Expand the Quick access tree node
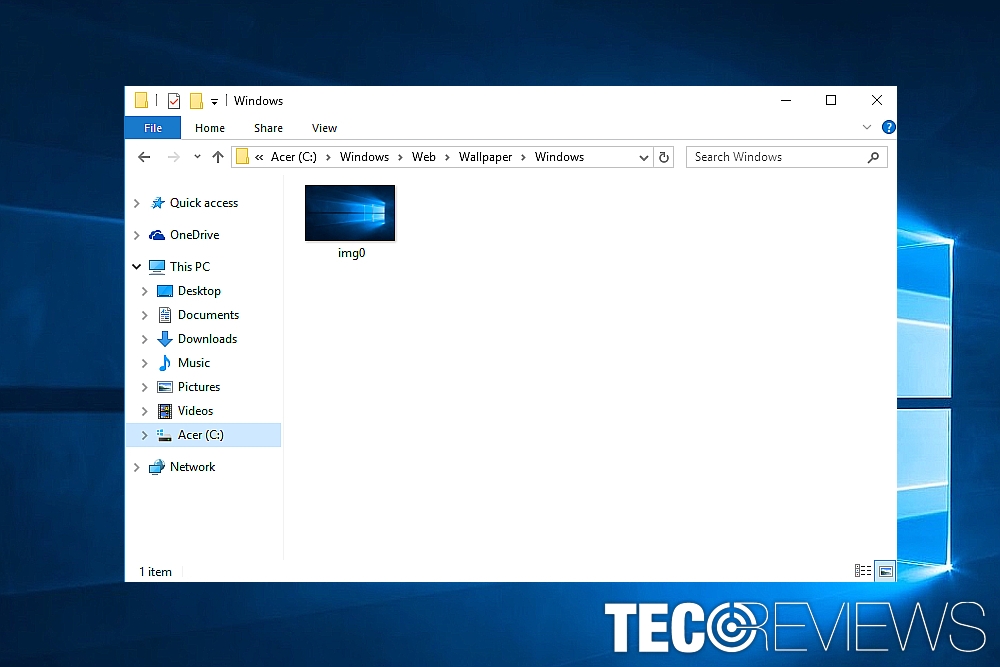Screen dimensions: 1000x667 coord(136,203)
